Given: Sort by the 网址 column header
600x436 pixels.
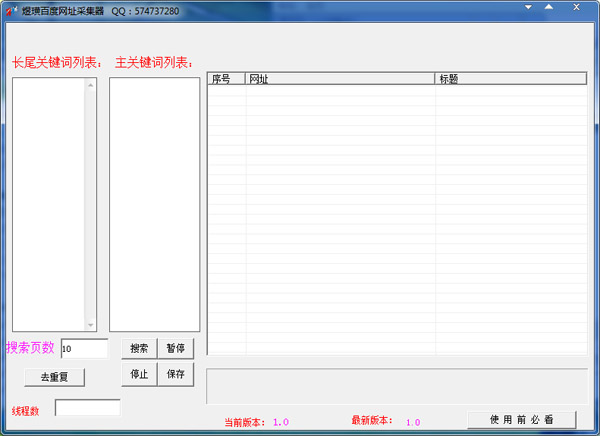Looking at the screenshot, I should [340, 79].
